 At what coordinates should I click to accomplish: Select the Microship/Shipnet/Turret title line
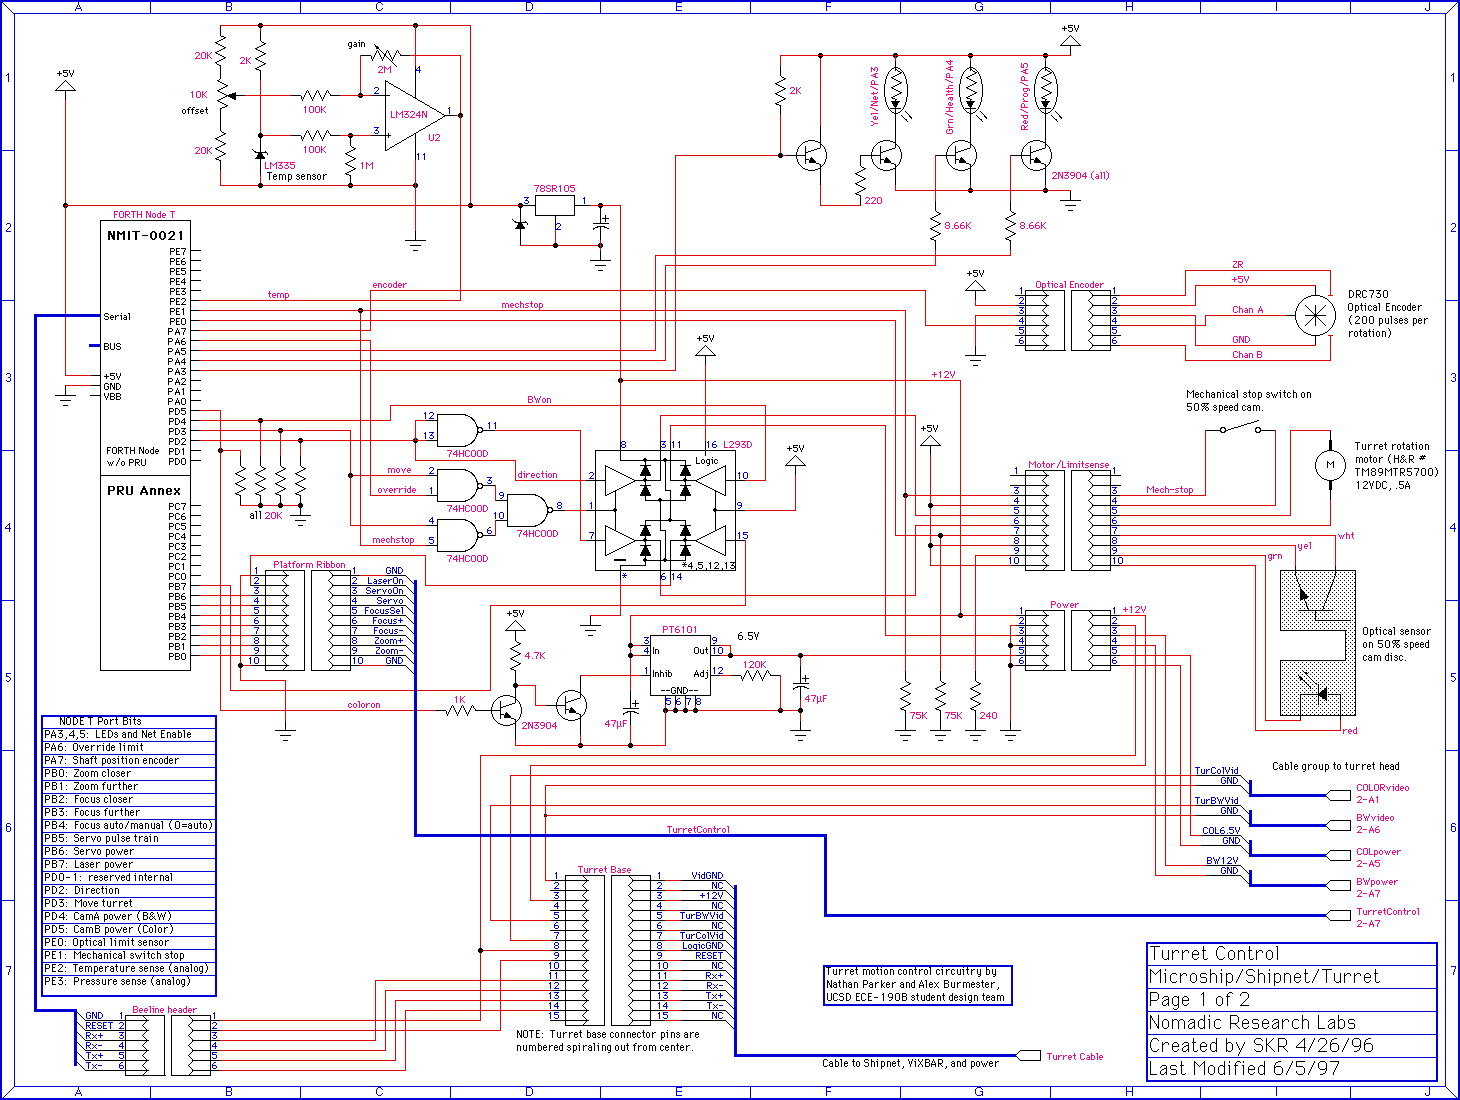click(x=1264, y=976)
